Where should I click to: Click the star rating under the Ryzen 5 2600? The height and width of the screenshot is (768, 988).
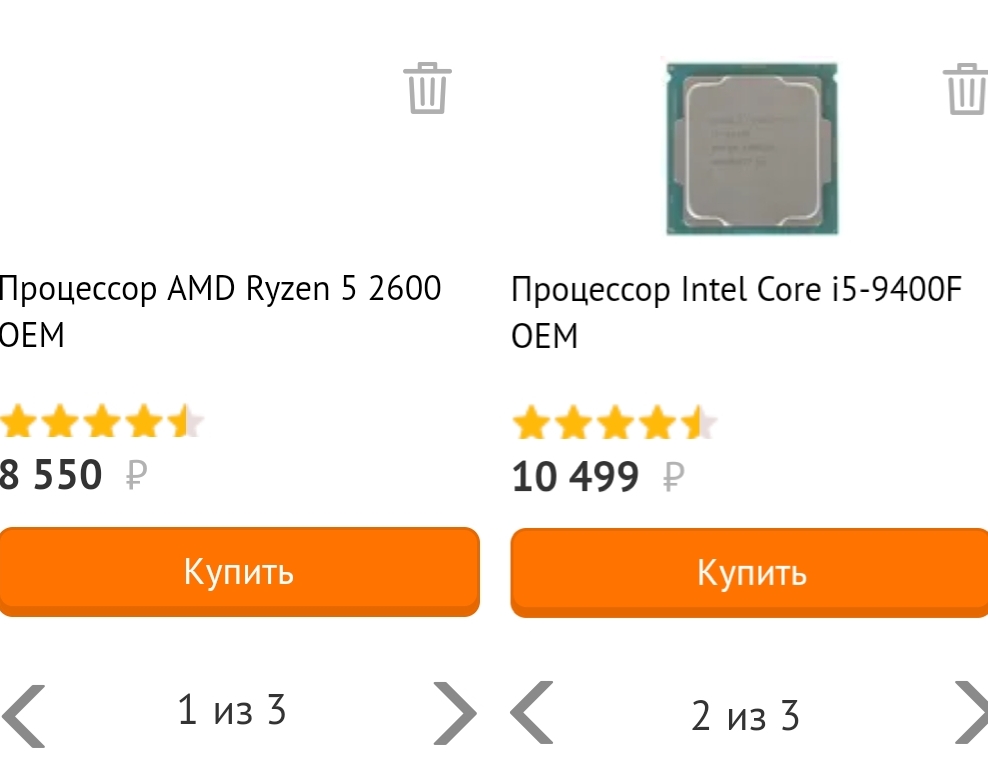pos(102,424)
